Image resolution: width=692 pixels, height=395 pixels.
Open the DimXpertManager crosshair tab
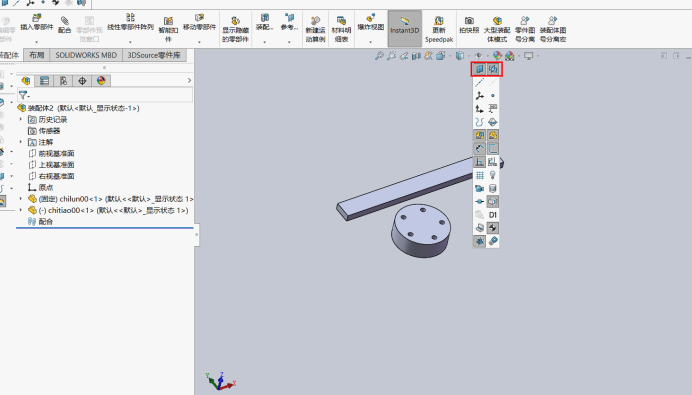[x=82, y=80]
